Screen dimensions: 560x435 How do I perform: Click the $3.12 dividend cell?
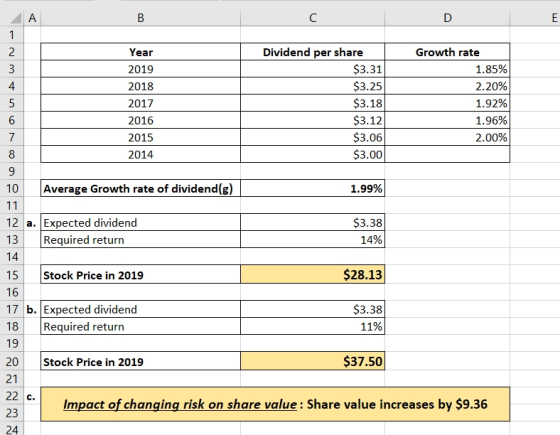(312, 120)
